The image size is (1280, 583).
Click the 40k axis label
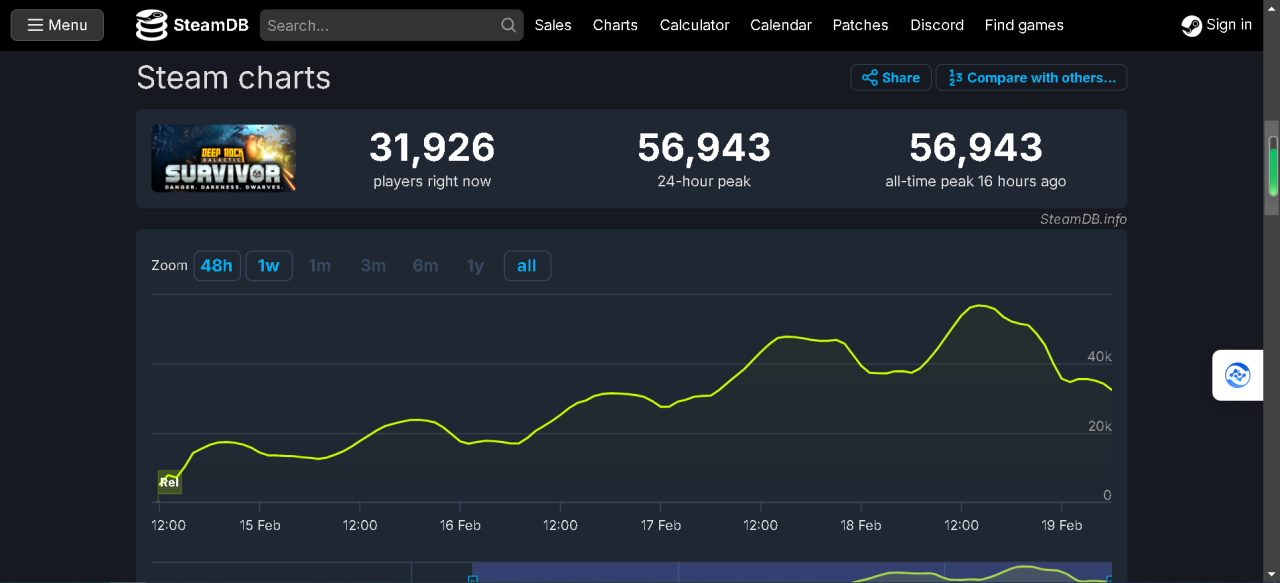click(1099, 357)
